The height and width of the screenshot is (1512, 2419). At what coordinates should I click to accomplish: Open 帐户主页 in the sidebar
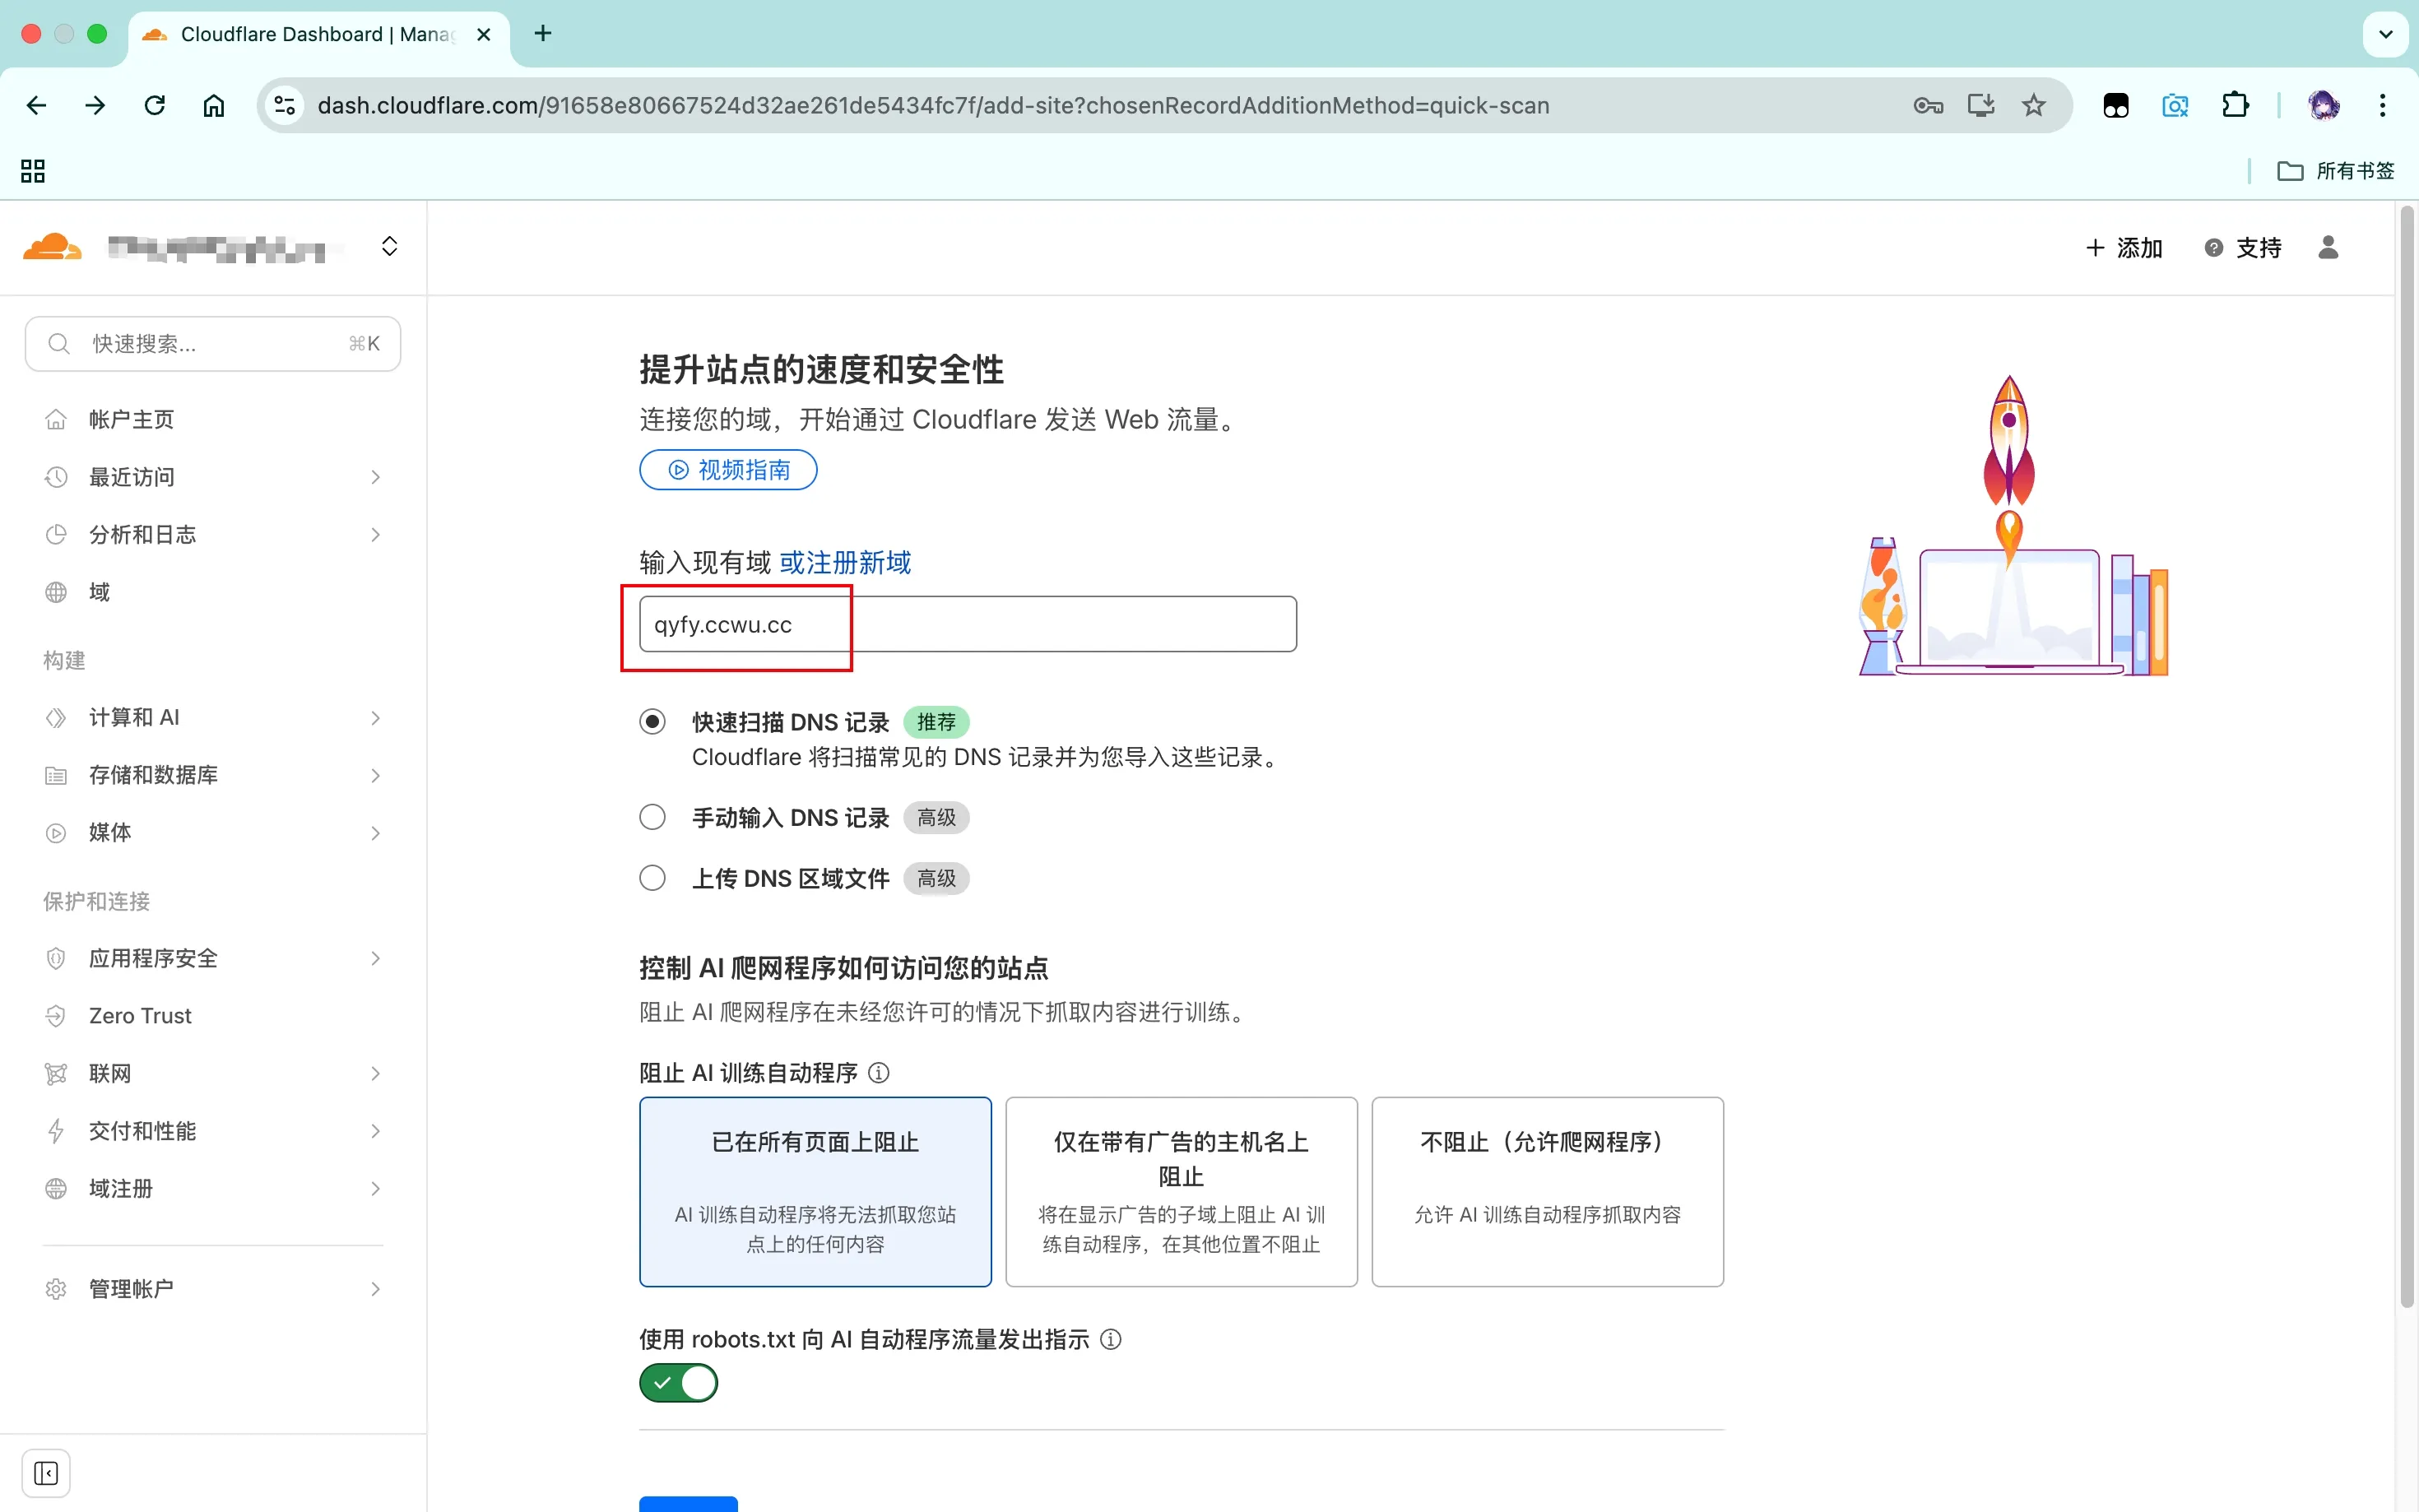(x=131, y=420)
